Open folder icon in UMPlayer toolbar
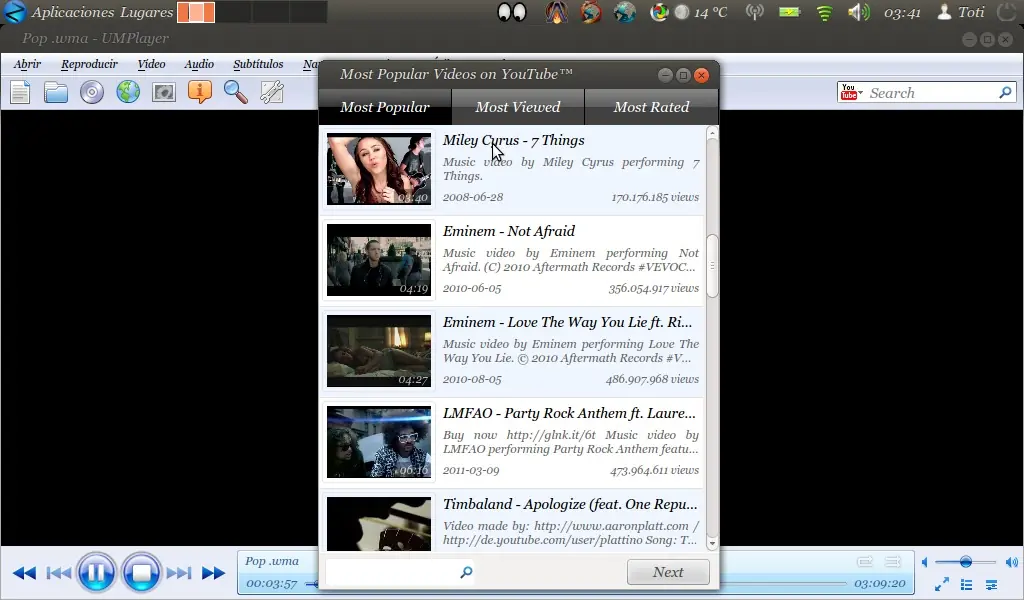Screen dimensions: 1024x600 (x=56, y=92)
